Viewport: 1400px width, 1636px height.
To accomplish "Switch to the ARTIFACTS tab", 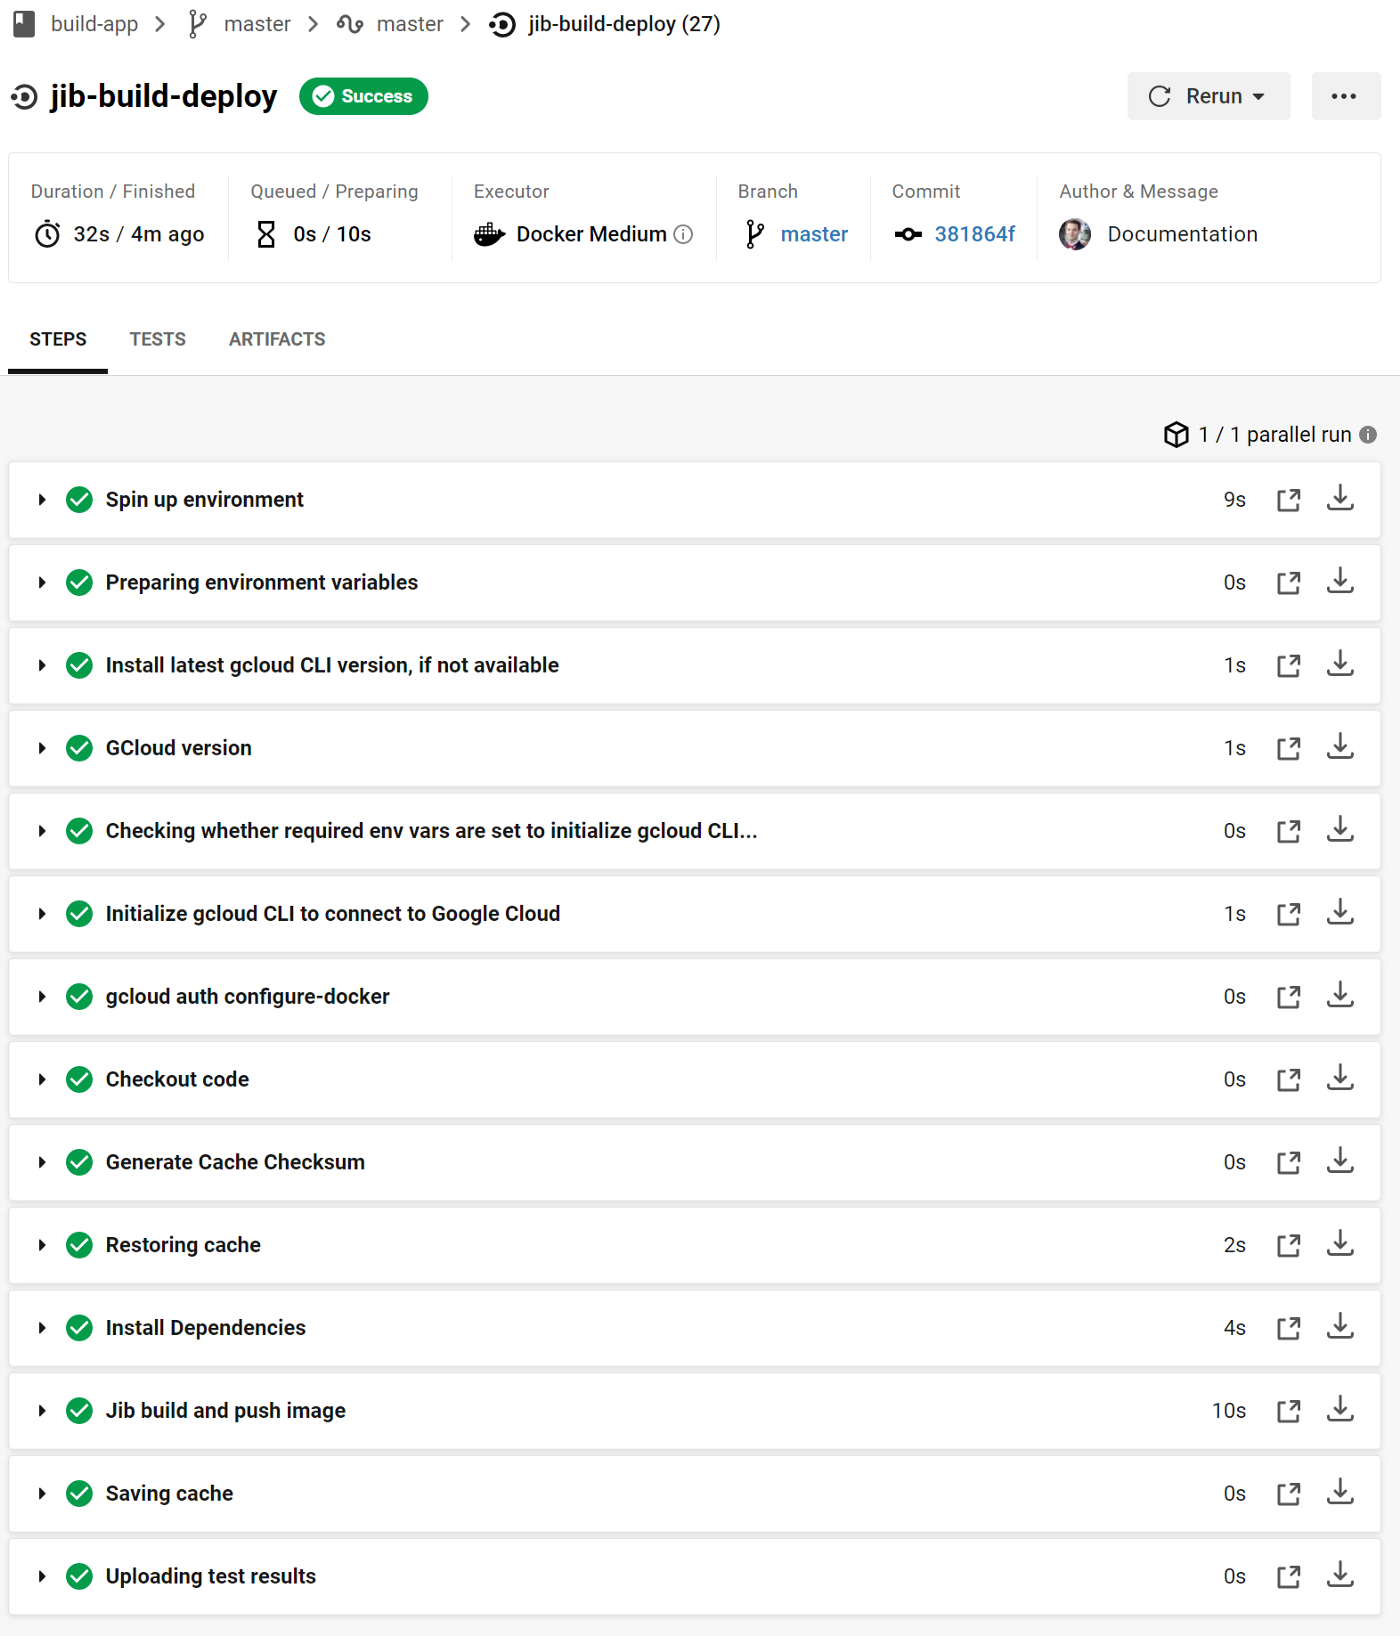I will (x=277, y=340).
